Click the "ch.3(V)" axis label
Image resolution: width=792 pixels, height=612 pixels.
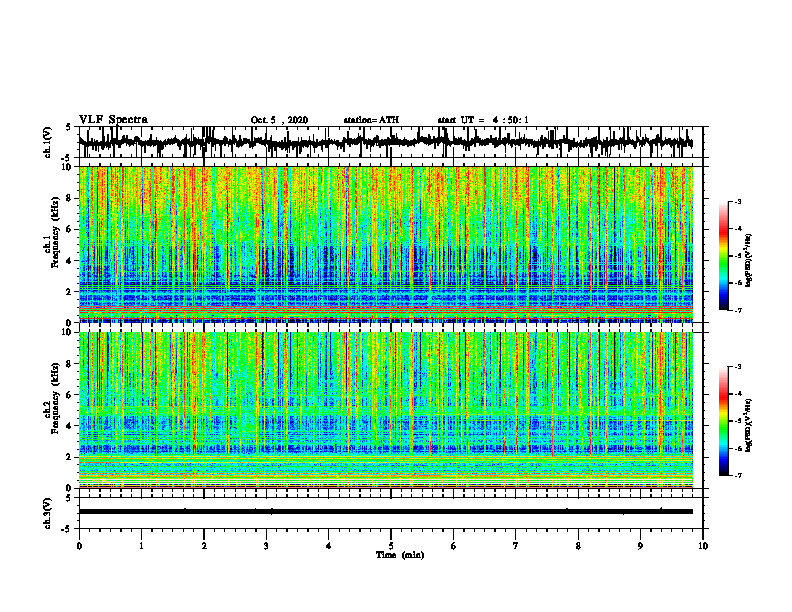click(48, 514)
